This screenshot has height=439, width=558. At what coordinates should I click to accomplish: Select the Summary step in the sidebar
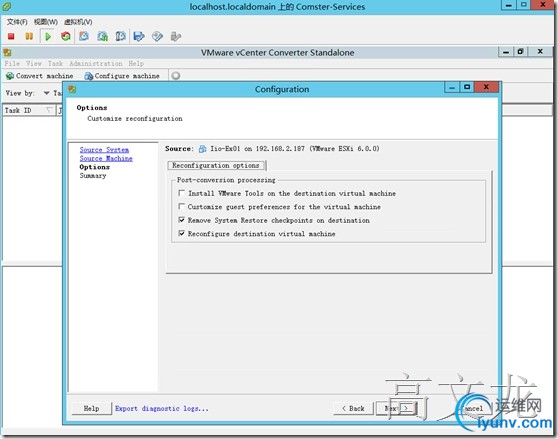point(93,175)
